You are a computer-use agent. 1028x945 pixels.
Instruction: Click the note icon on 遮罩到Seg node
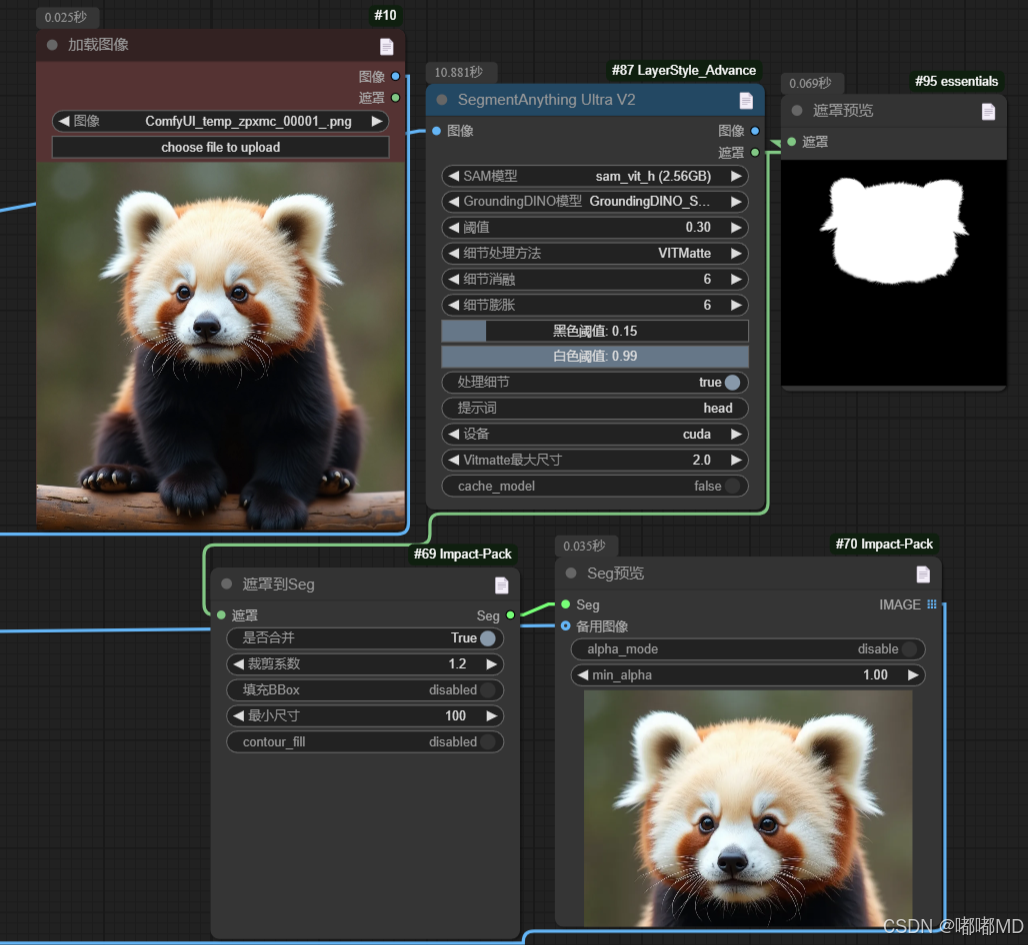502,585
